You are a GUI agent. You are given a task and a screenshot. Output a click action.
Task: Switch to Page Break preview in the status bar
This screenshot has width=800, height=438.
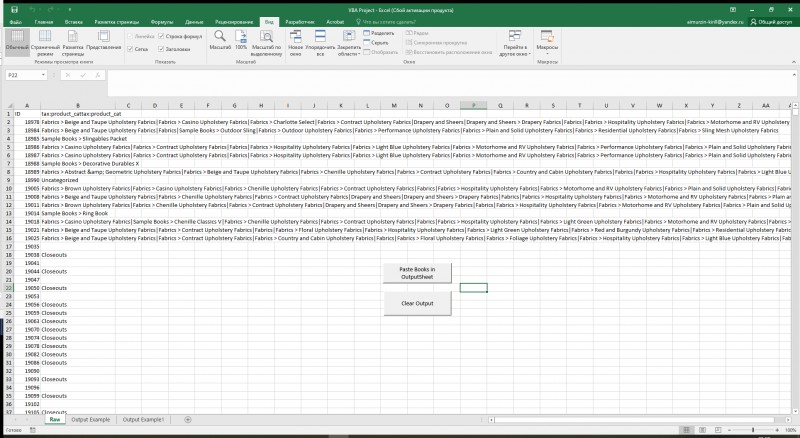(718, 430)
